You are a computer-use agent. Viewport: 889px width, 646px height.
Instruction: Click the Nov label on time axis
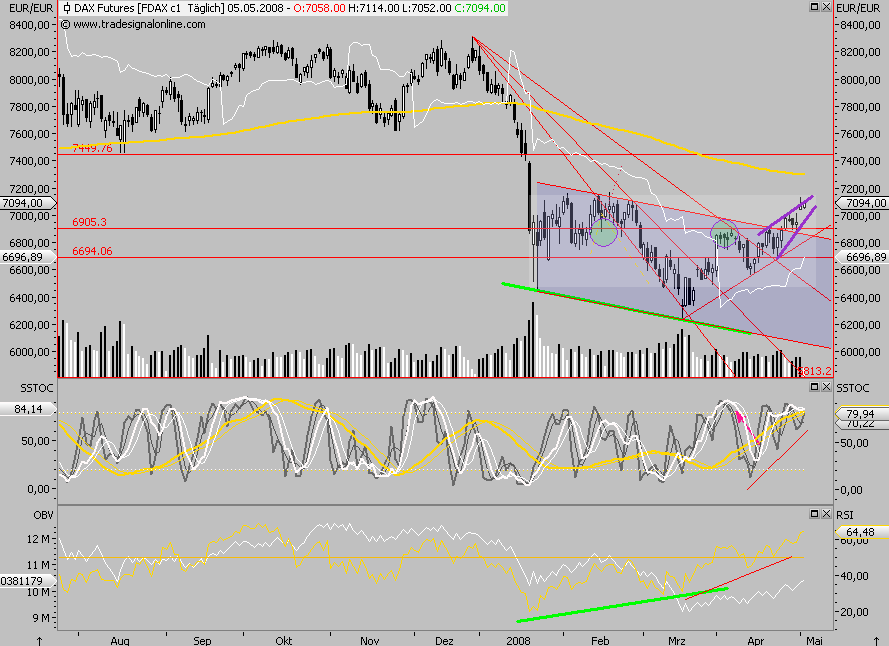coord(369,640)
